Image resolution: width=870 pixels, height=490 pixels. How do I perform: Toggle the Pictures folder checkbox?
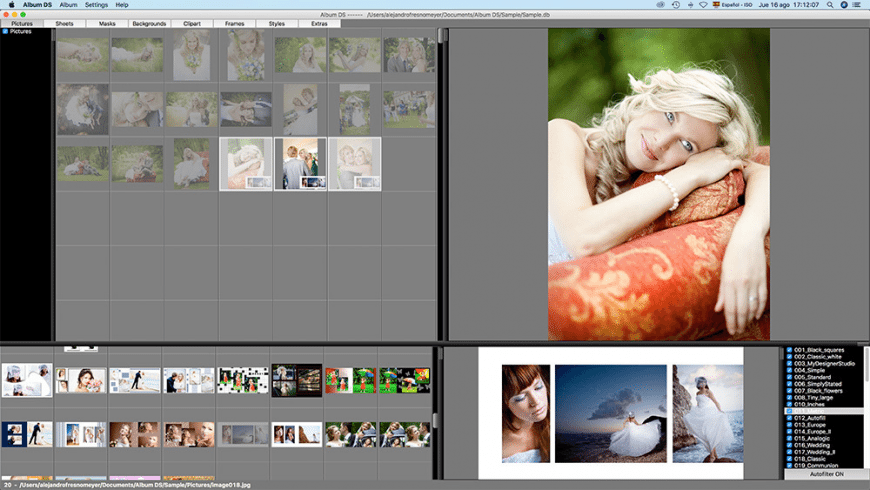[x=5, y=32]
